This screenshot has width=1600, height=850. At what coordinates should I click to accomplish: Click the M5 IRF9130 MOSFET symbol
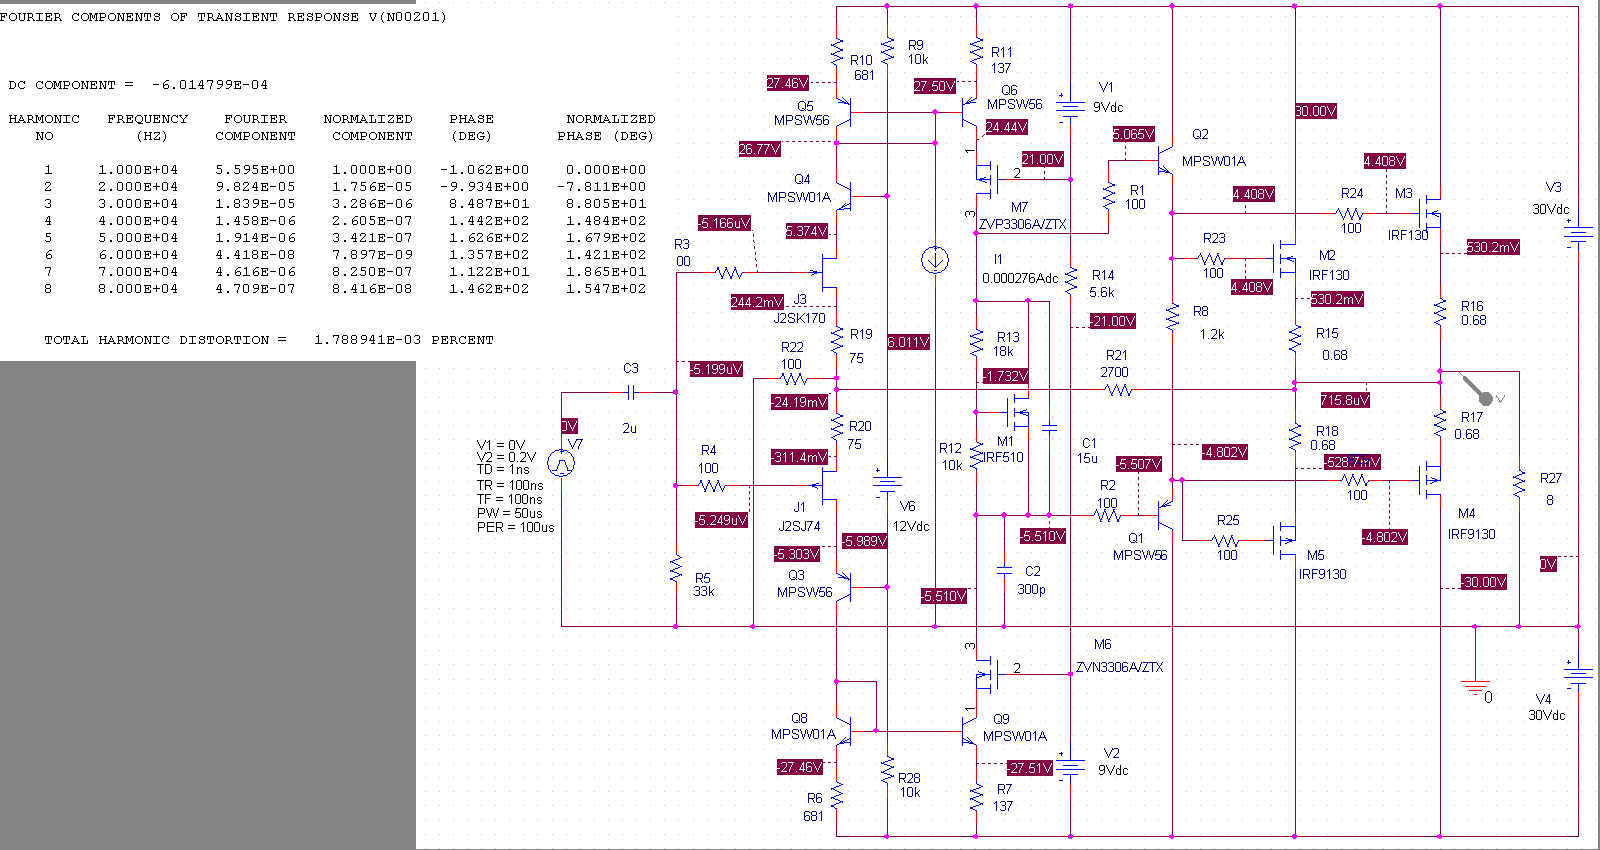[1285, 539]
